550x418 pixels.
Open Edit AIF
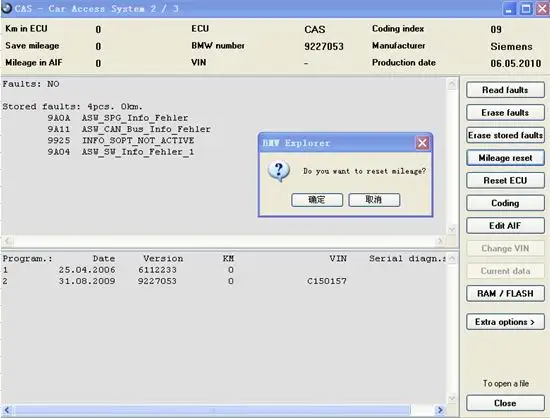tap(505, 225)
